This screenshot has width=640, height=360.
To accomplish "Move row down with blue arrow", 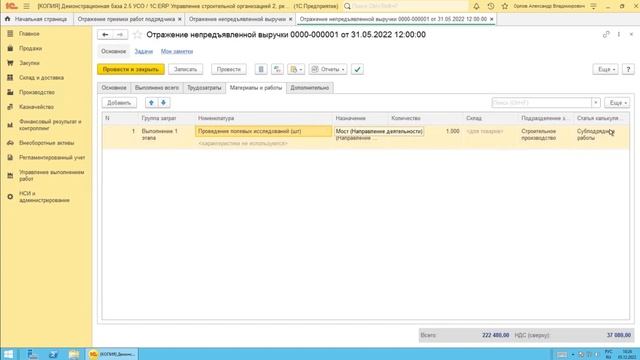I will (x=164, y=103).
